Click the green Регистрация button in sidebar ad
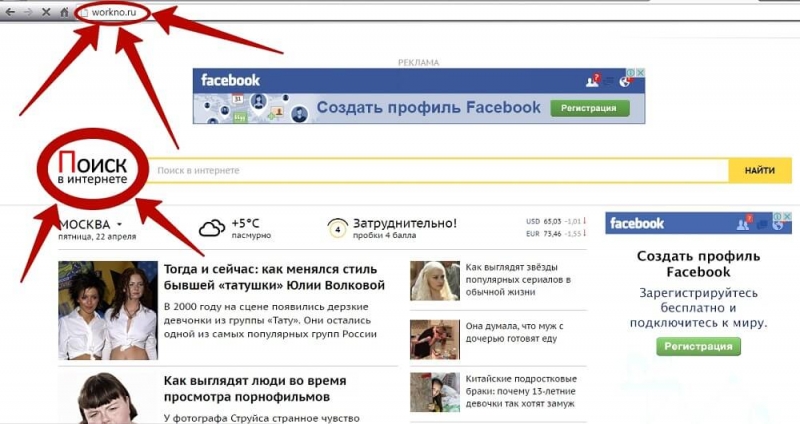 point(698,346)
